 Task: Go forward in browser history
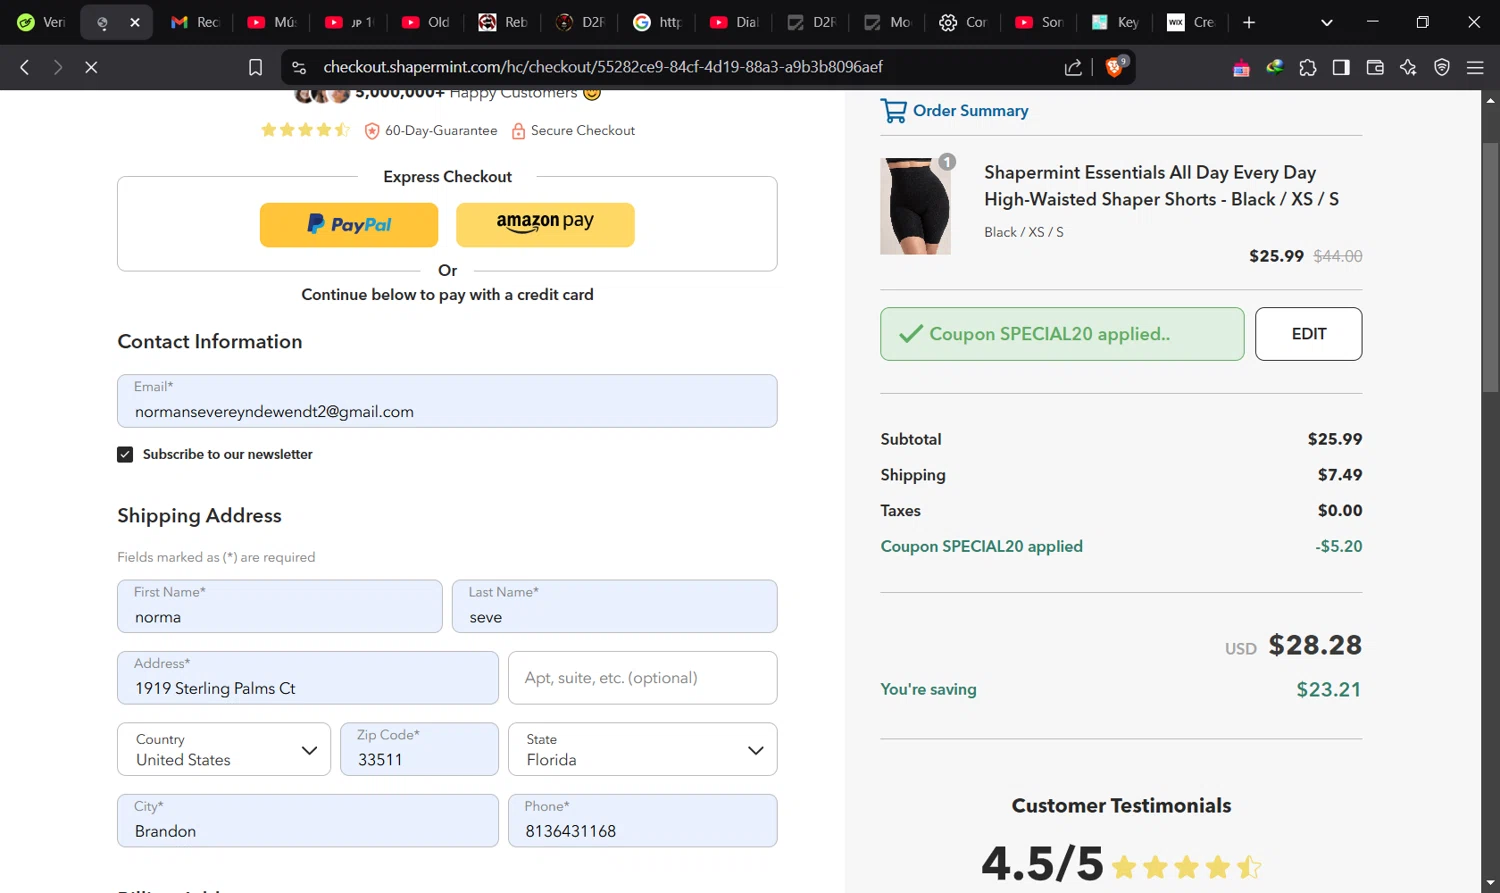click(58, 67)
